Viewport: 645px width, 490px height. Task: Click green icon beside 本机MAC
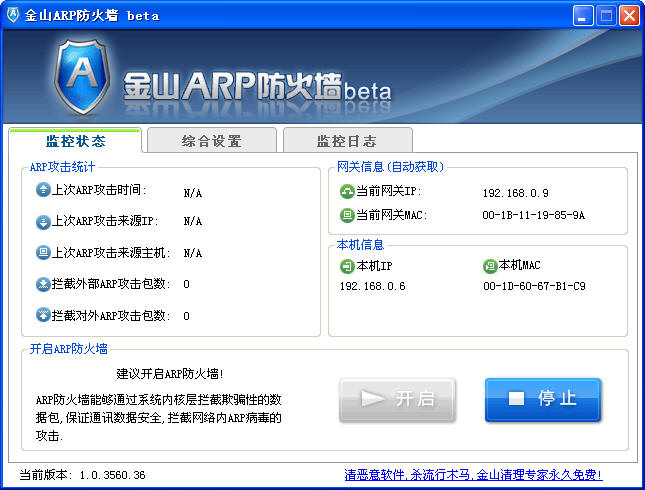(x=490, y=266)
